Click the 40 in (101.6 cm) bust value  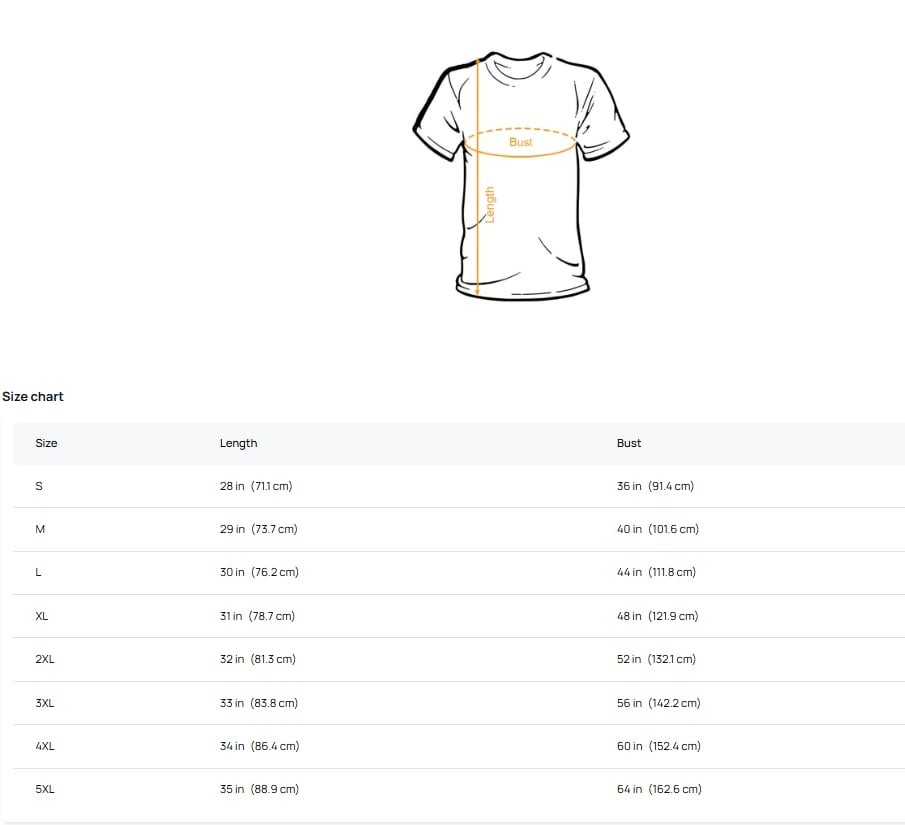658,529
